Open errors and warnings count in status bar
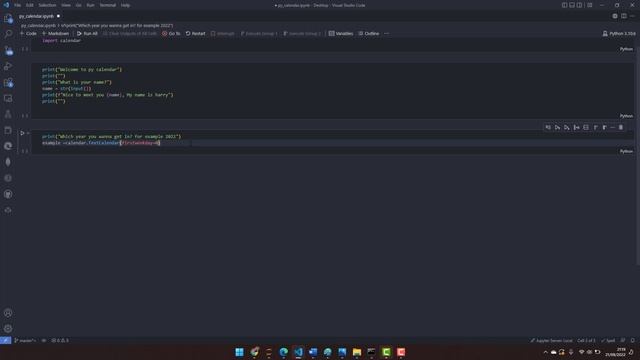This screenshot has height=360, width=640. point(60,340)
